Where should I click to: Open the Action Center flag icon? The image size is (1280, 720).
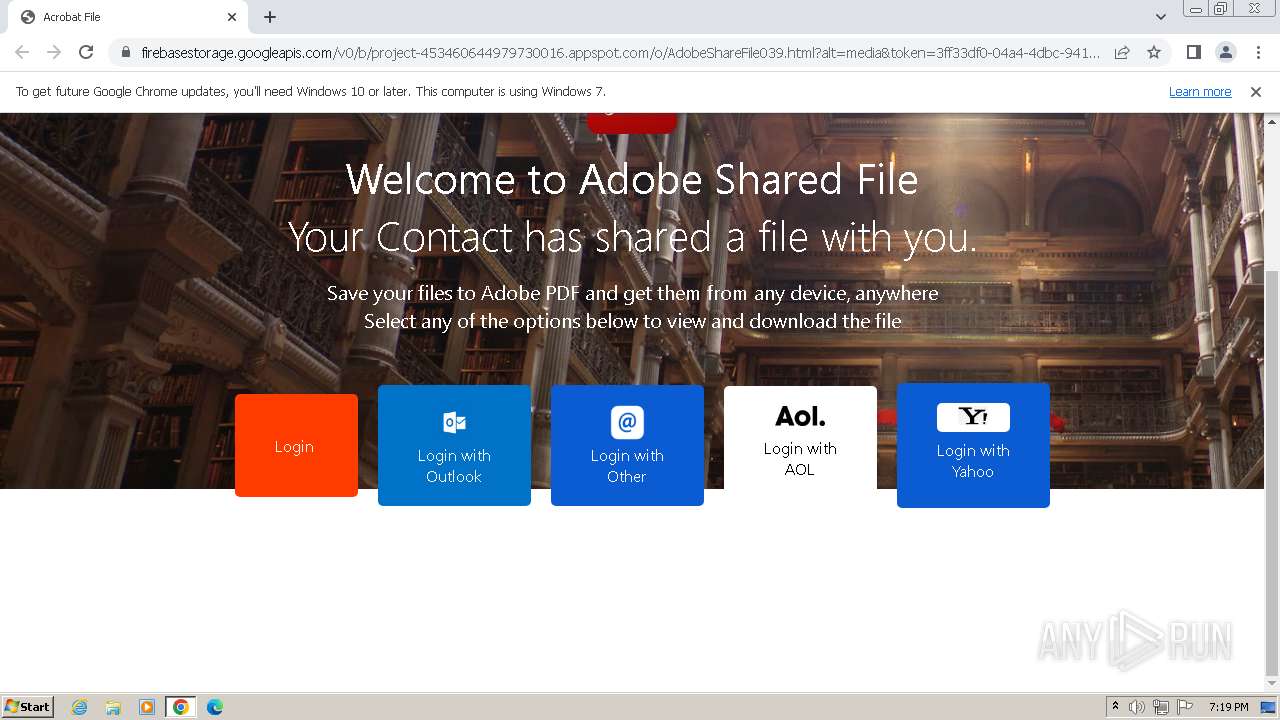tap(1185, 707)
